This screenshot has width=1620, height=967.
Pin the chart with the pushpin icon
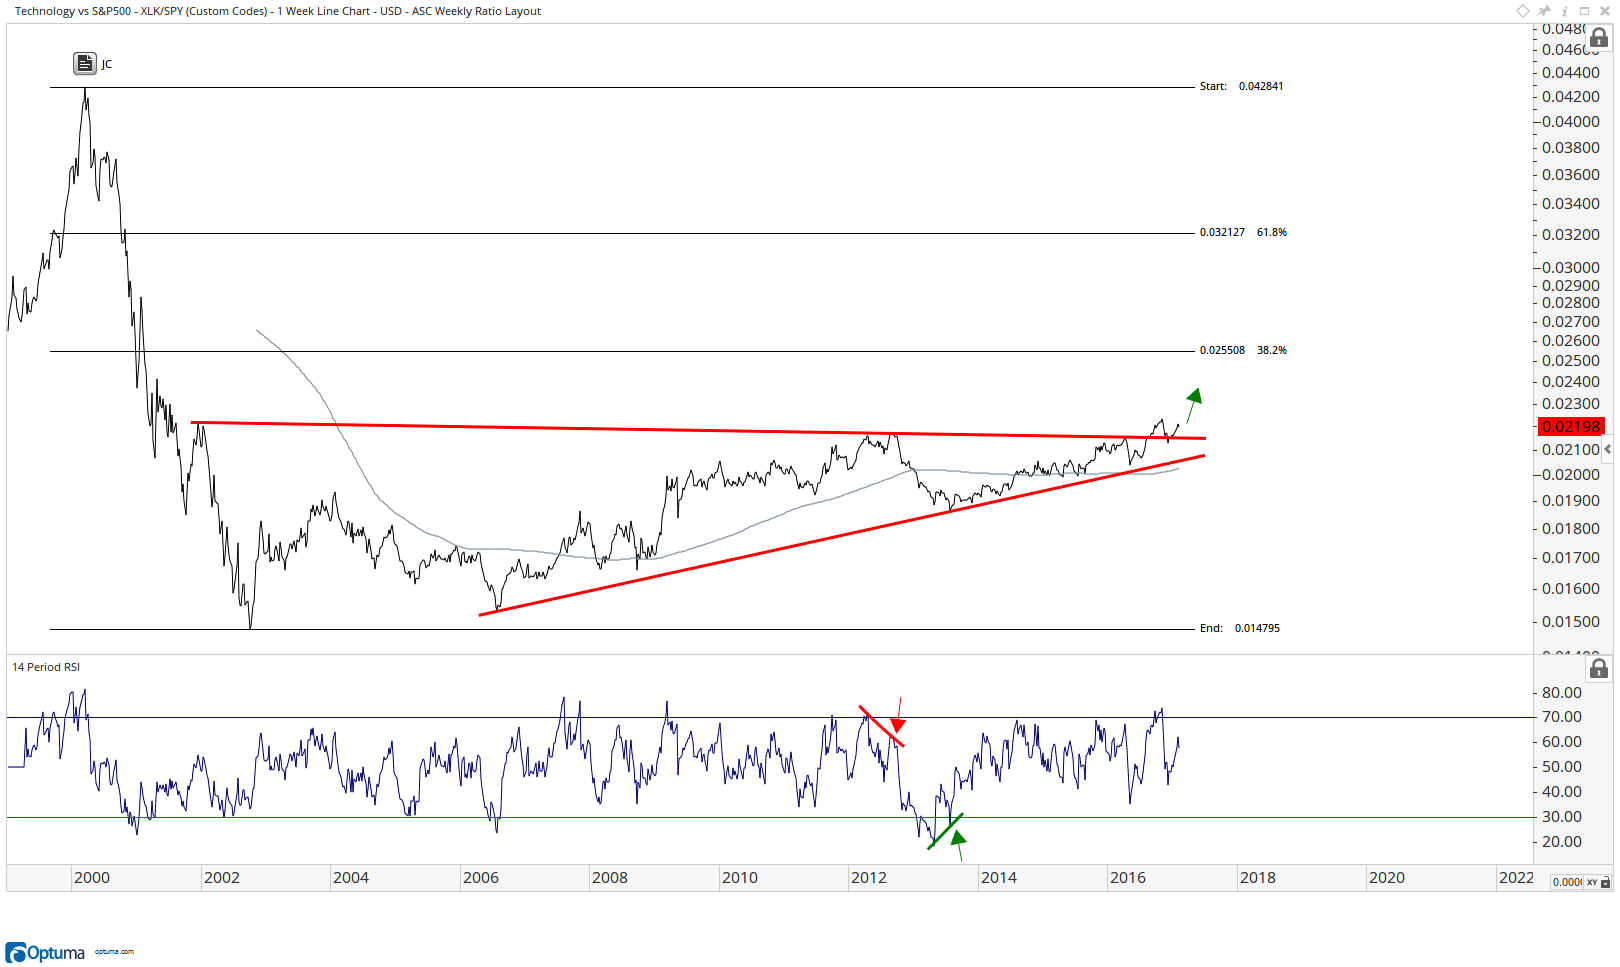(x=1544, y=11)
